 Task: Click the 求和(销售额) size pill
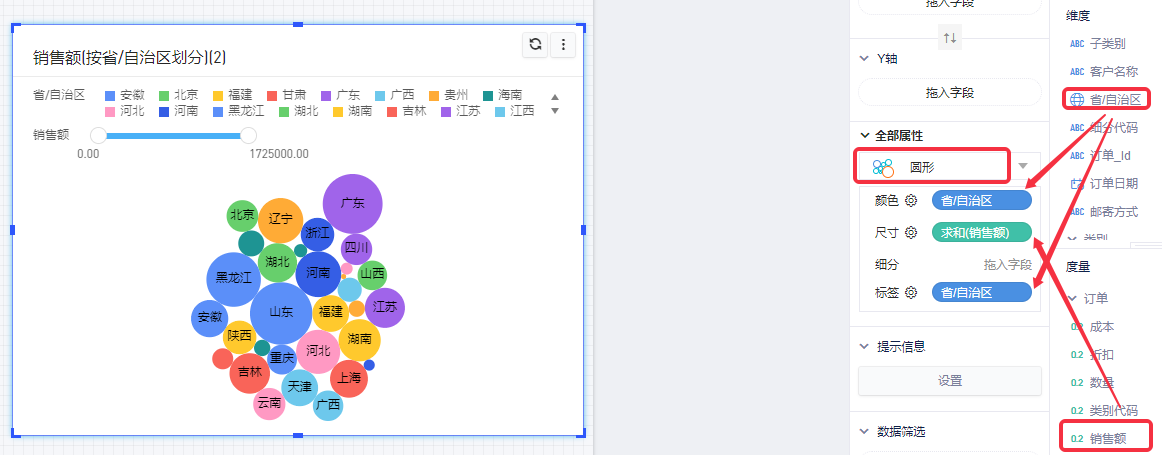click(x=981, y=233)
